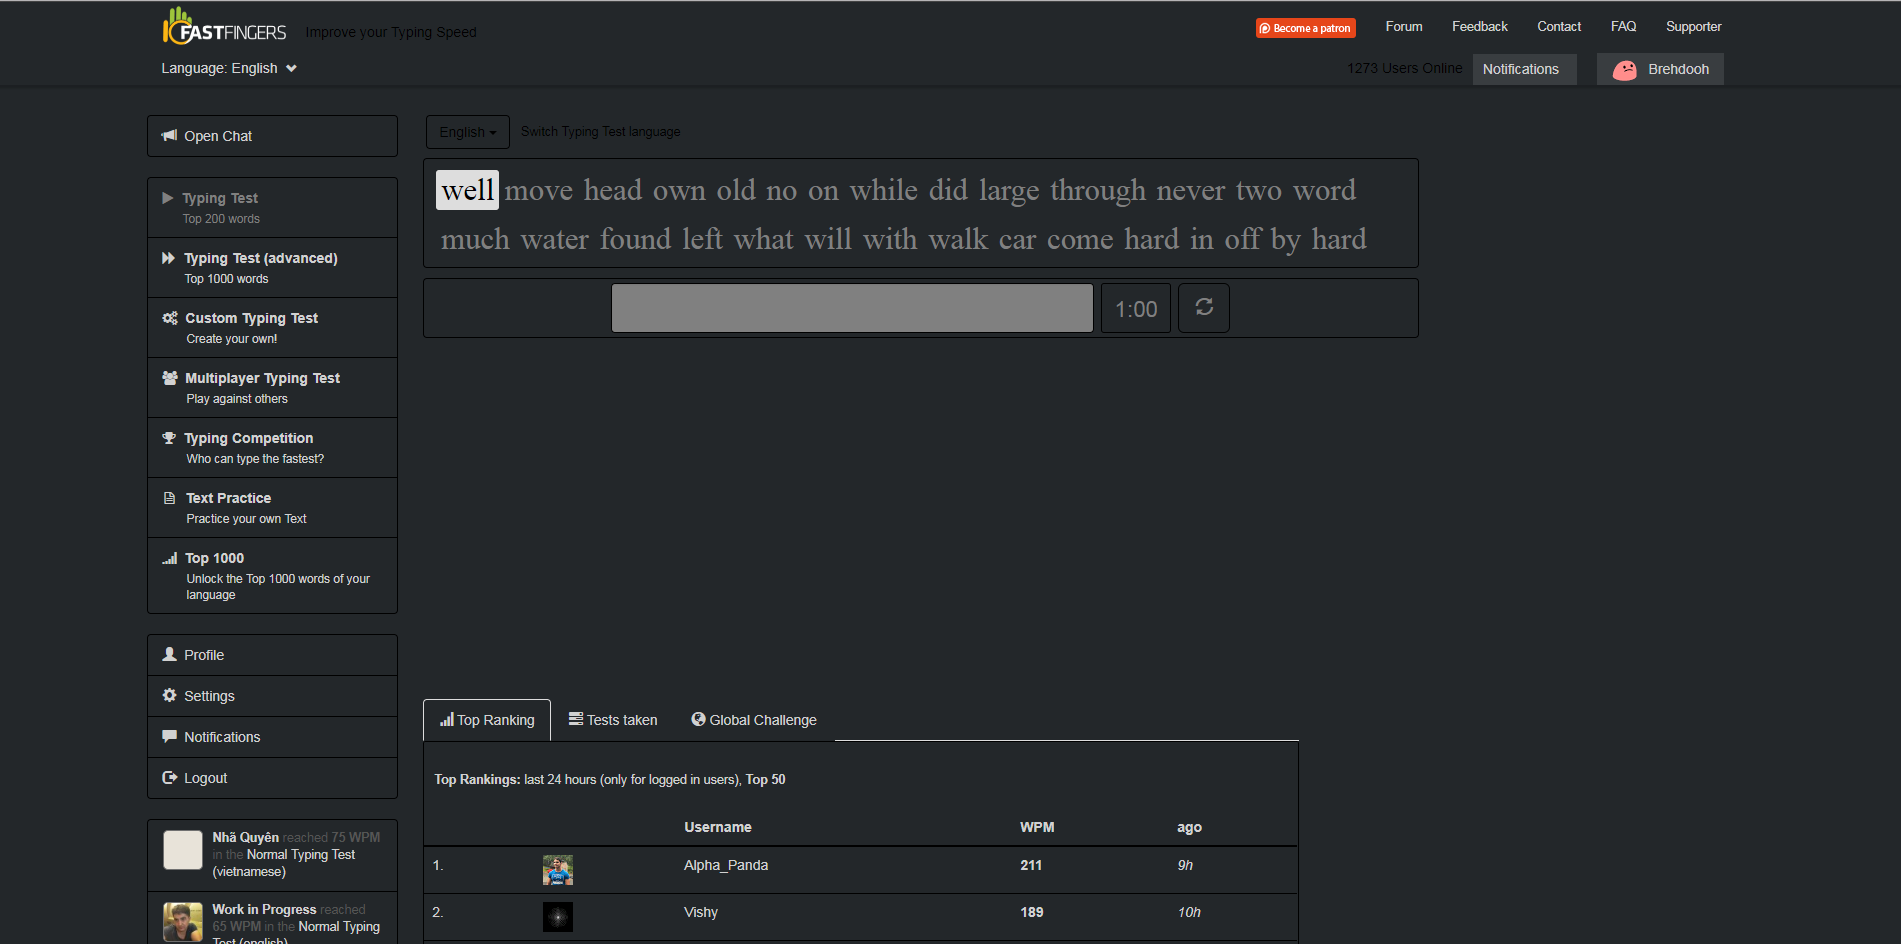Click the Custom Typing Test gear icon
The height and width of the screenshot is (944, 1901).
pos(170,317)
